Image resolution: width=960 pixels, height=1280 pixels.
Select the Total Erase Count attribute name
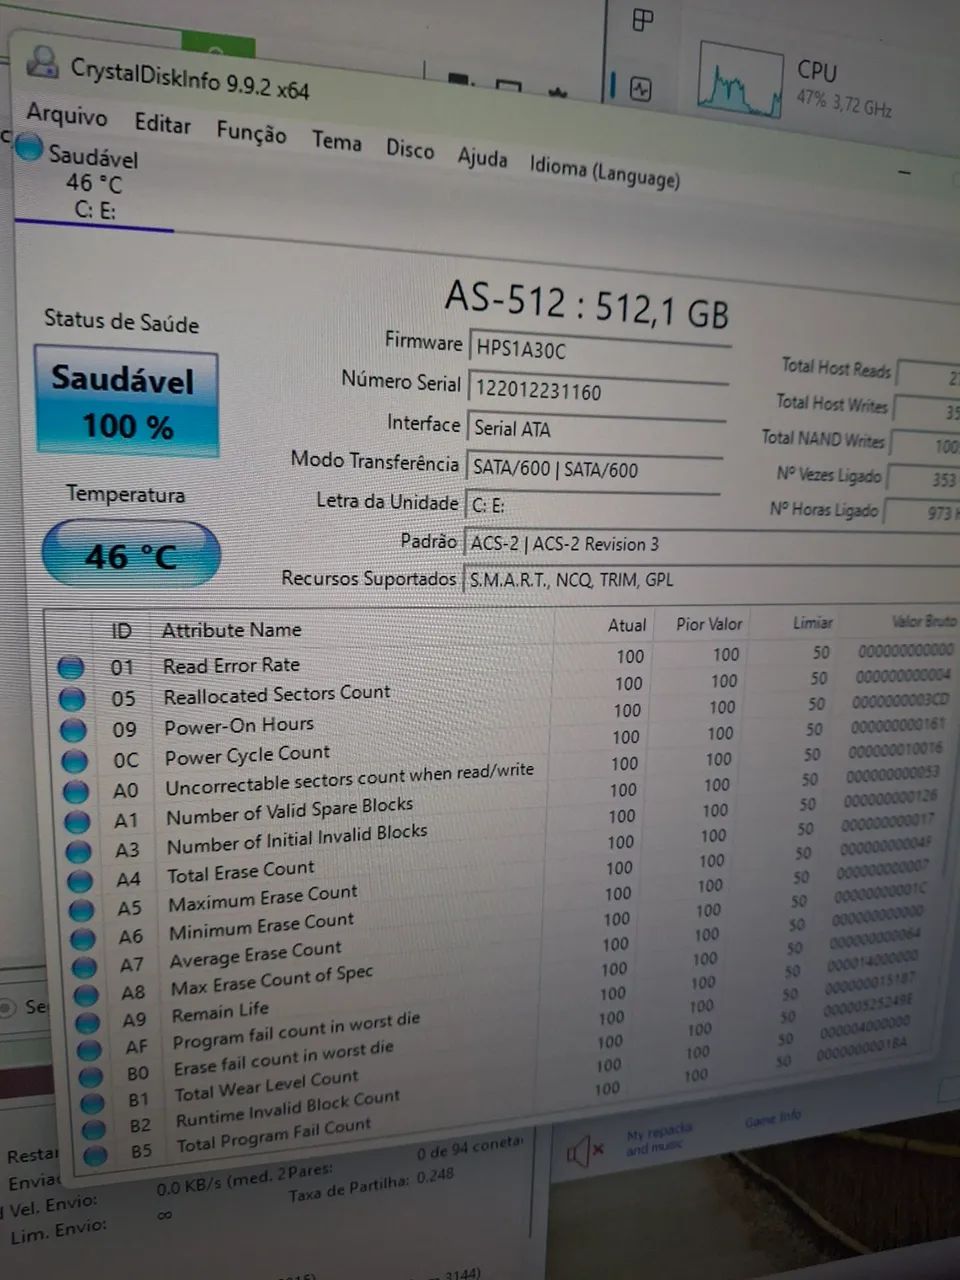(x=240, y=872)
